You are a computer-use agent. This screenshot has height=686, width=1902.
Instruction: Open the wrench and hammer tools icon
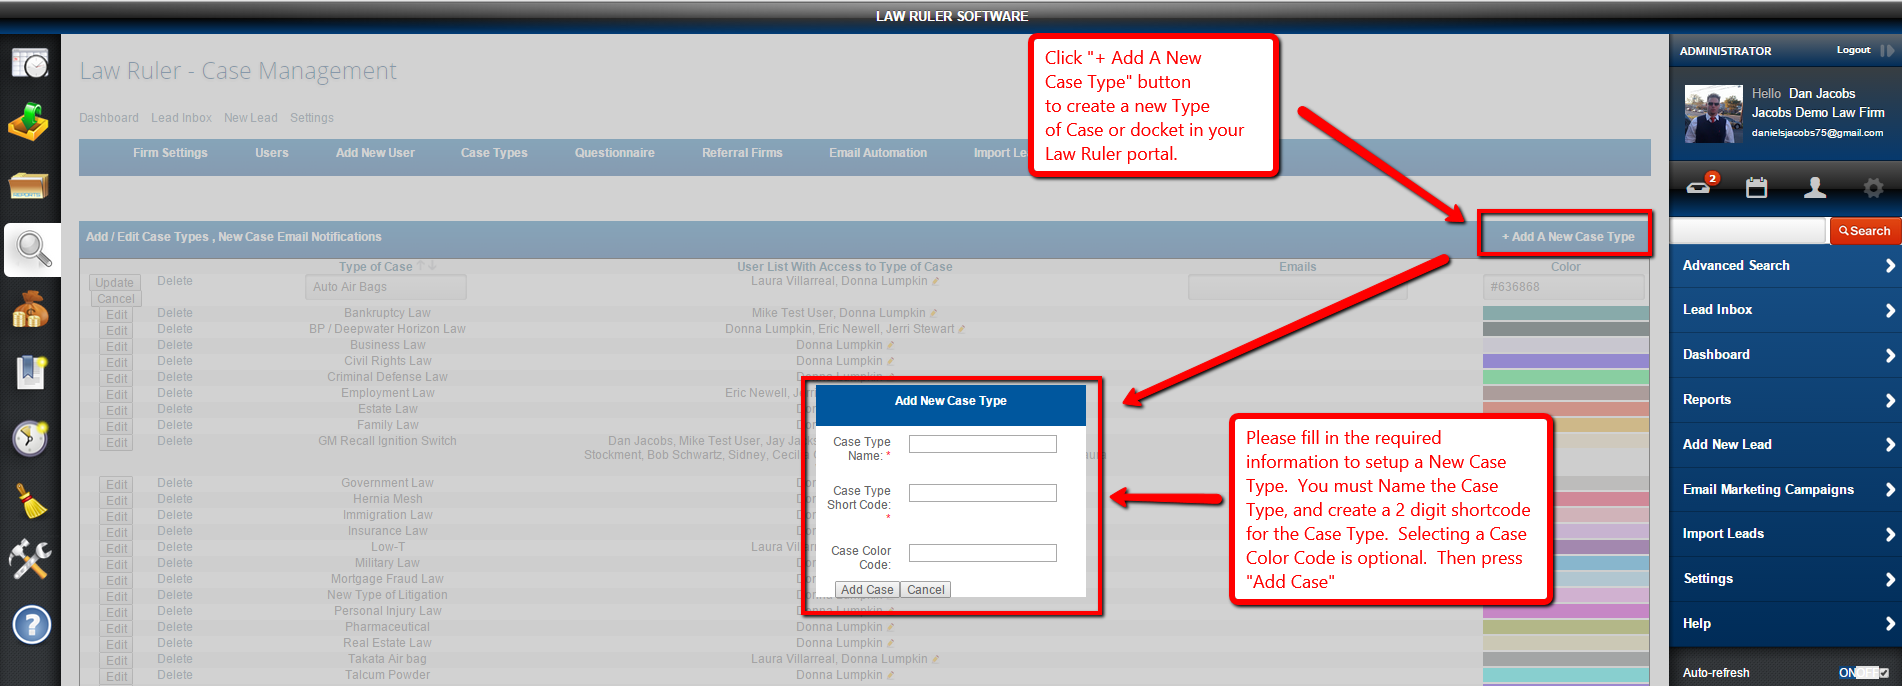(x=29, y=561)
